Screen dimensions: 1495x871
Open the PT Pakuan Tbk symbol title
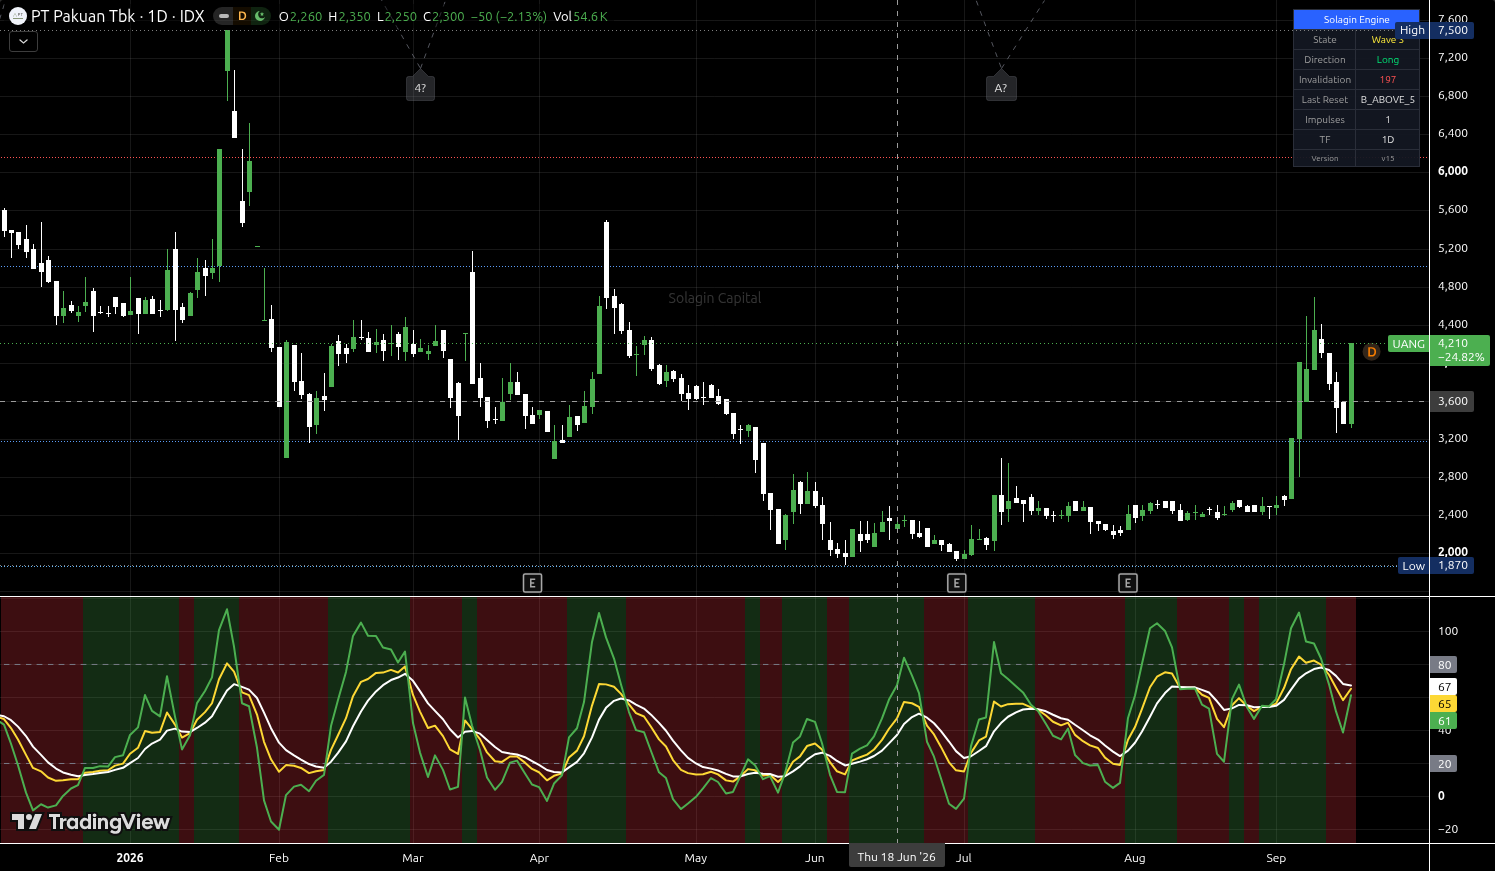tap(118, 16)
